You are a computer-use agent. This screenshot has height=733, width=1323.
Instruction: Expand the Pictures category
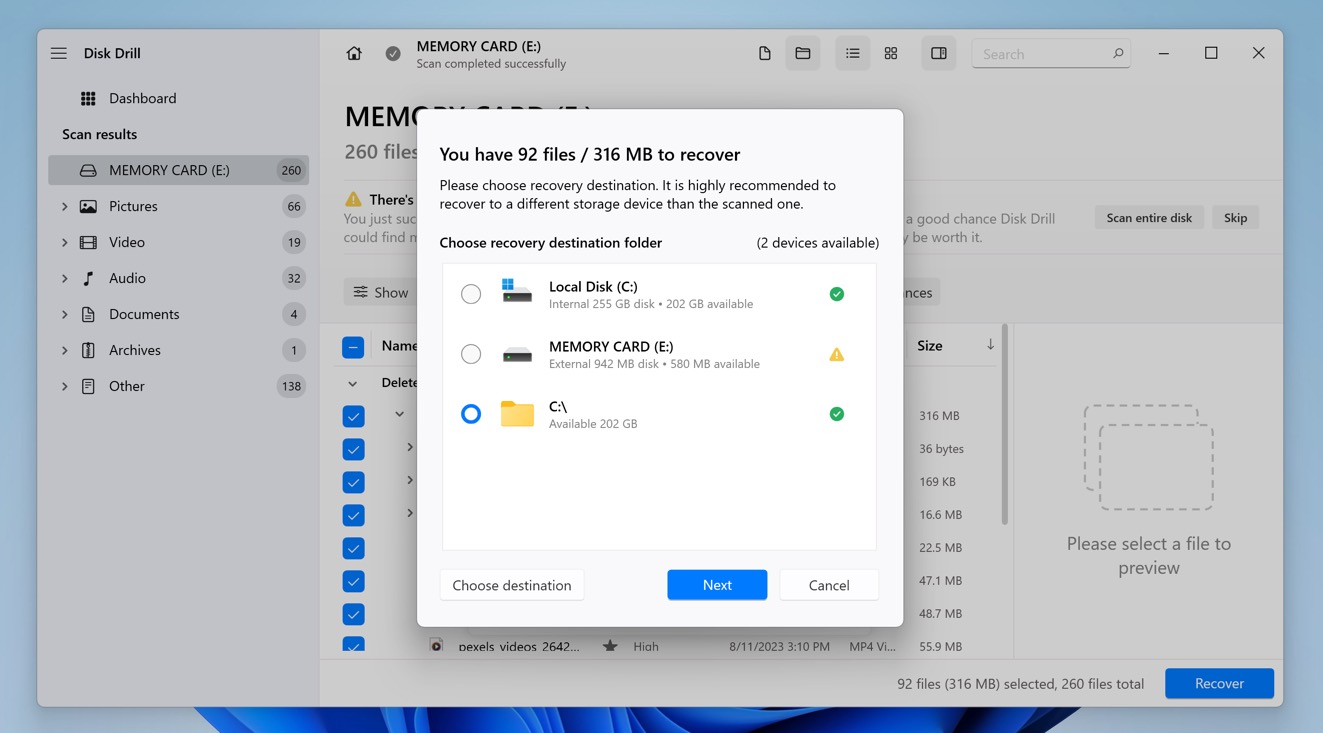(64, 206)
